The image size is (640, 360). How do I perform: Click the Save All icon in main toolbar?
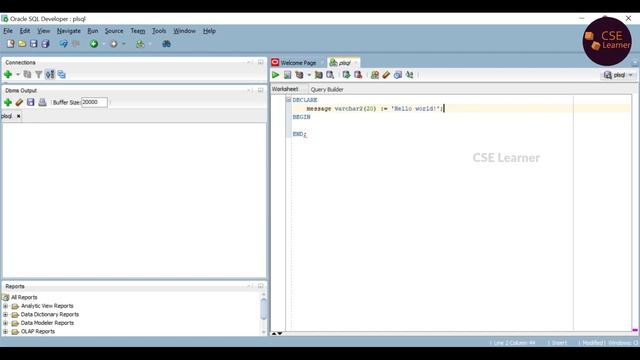[45, 44]
